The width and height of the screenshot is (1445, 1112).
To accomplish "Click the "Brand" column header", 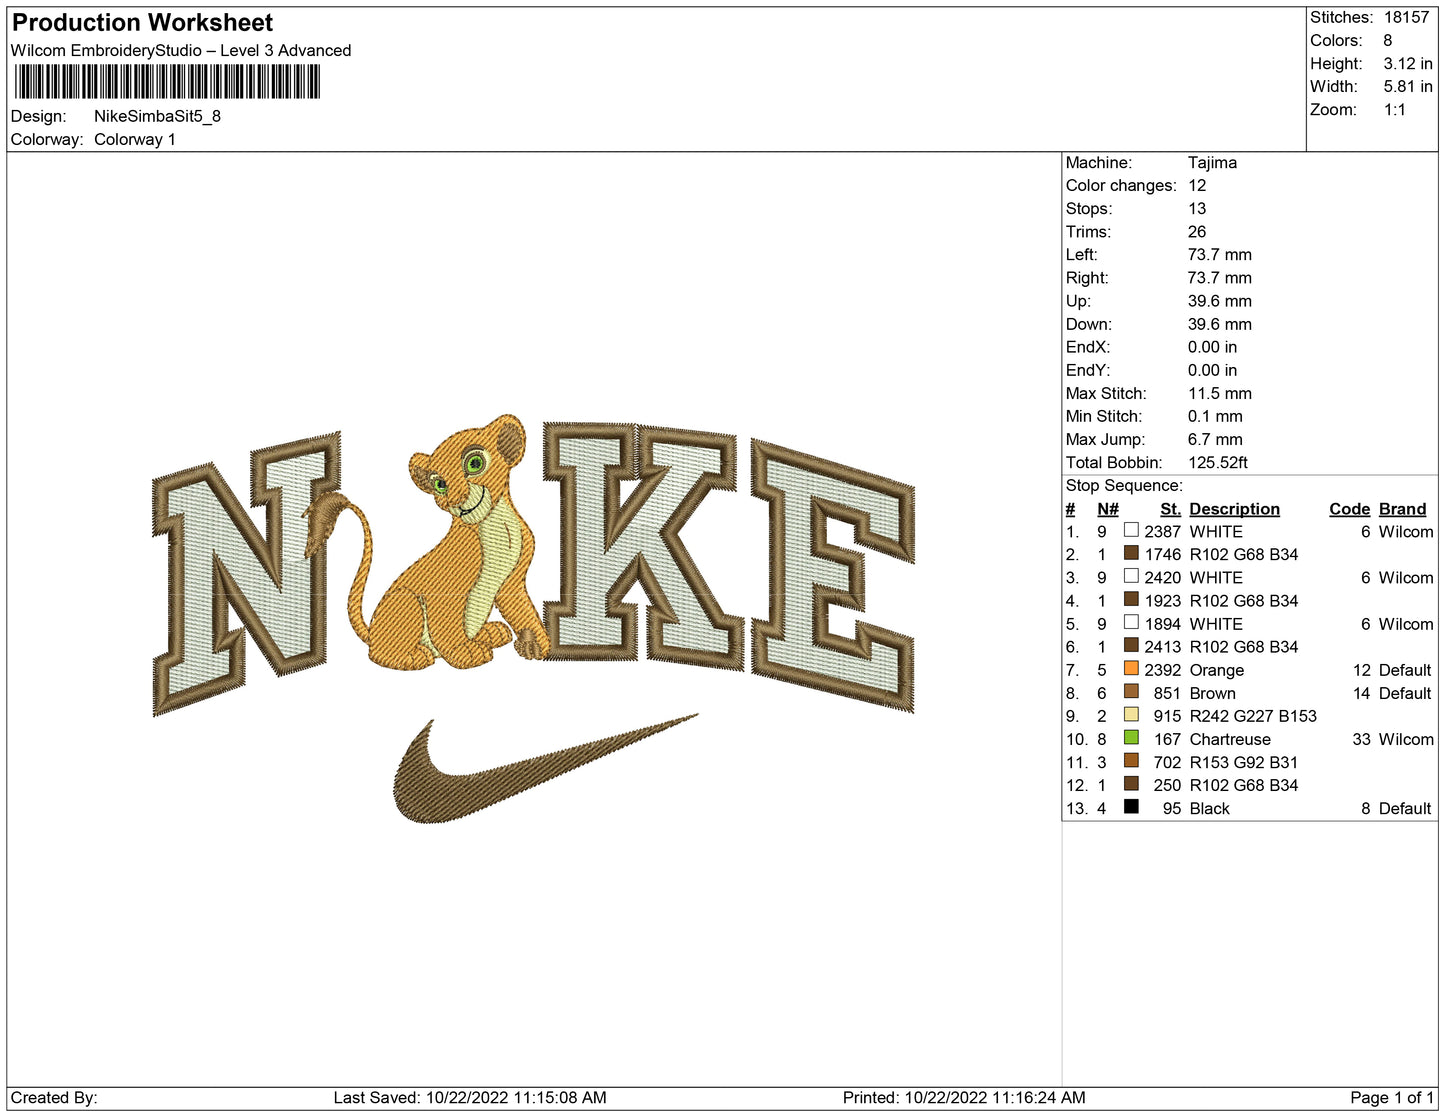I will point(1403,509).
